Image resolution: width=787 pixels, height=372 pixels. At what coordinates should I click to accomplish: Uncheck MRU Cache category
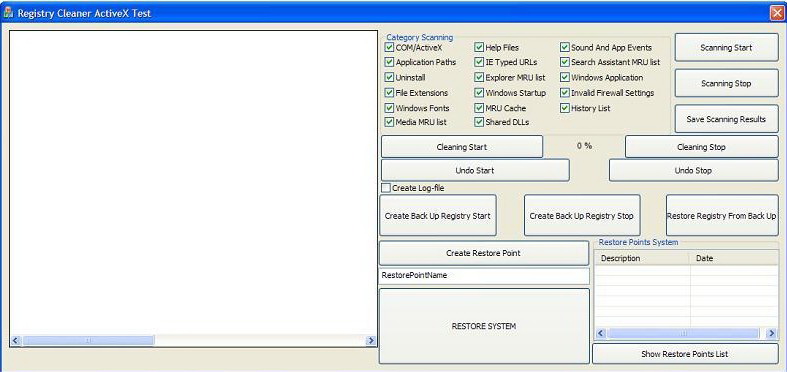coord(479,108)
